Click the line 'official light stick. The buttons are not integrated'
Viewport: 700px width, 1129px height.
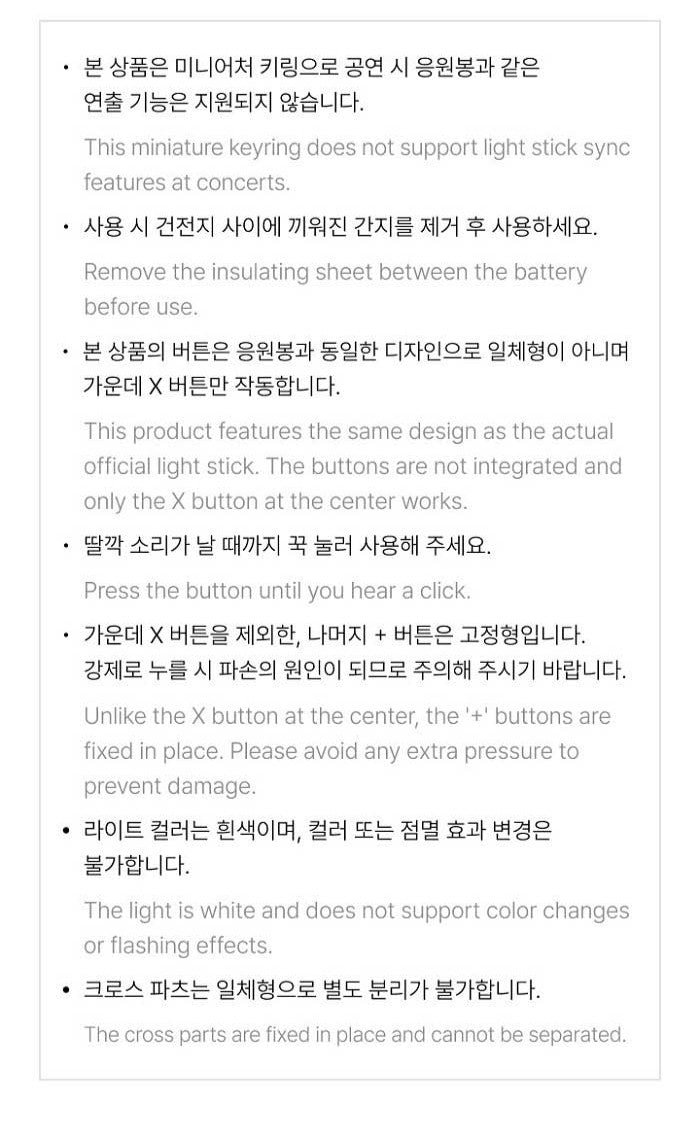352,467
